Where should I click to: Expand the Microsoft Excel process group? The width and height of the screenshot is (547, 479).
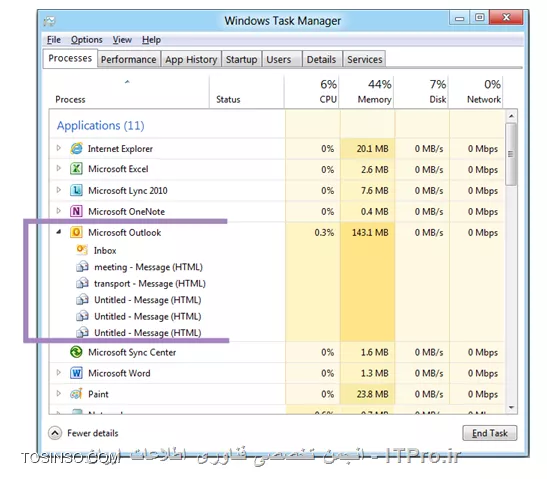(59, 169)
